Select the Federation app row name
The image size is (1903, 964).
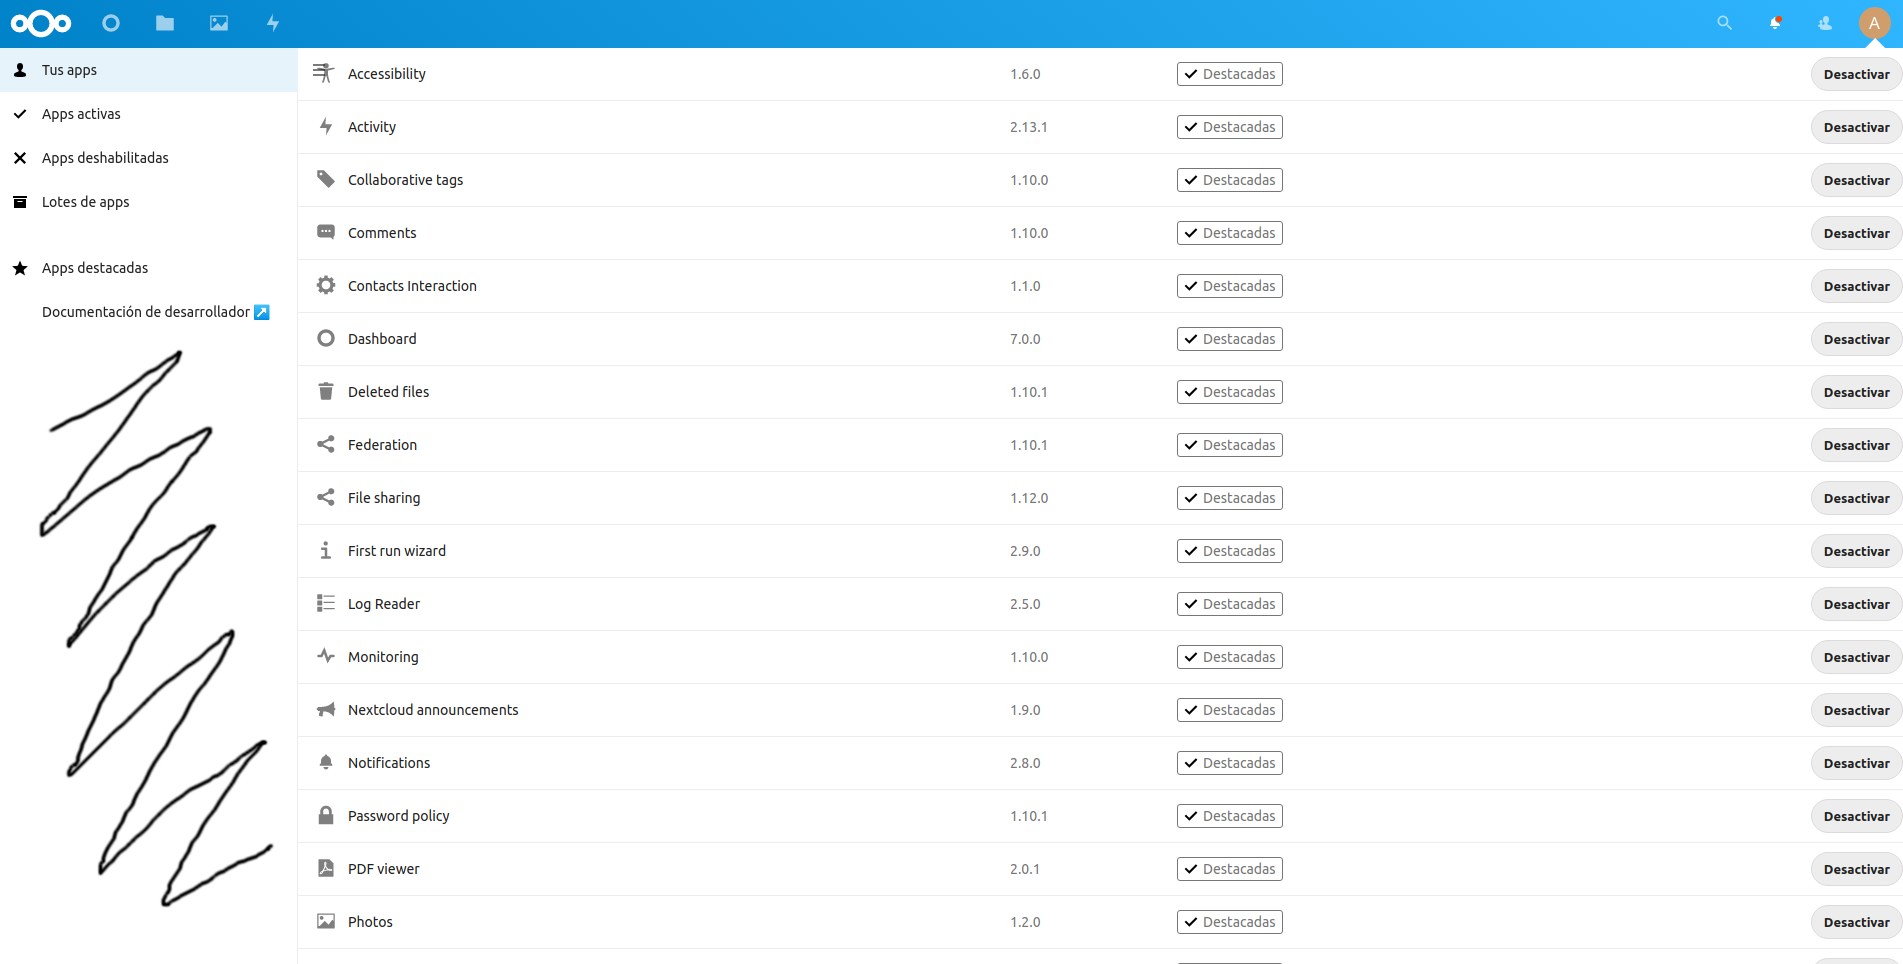click(382, 445)
